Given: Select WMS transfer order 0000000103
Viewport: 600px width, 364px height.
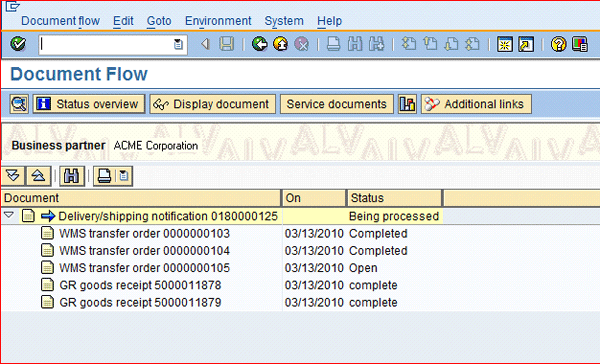Looking at the screenshot, I should click(144, 233).
